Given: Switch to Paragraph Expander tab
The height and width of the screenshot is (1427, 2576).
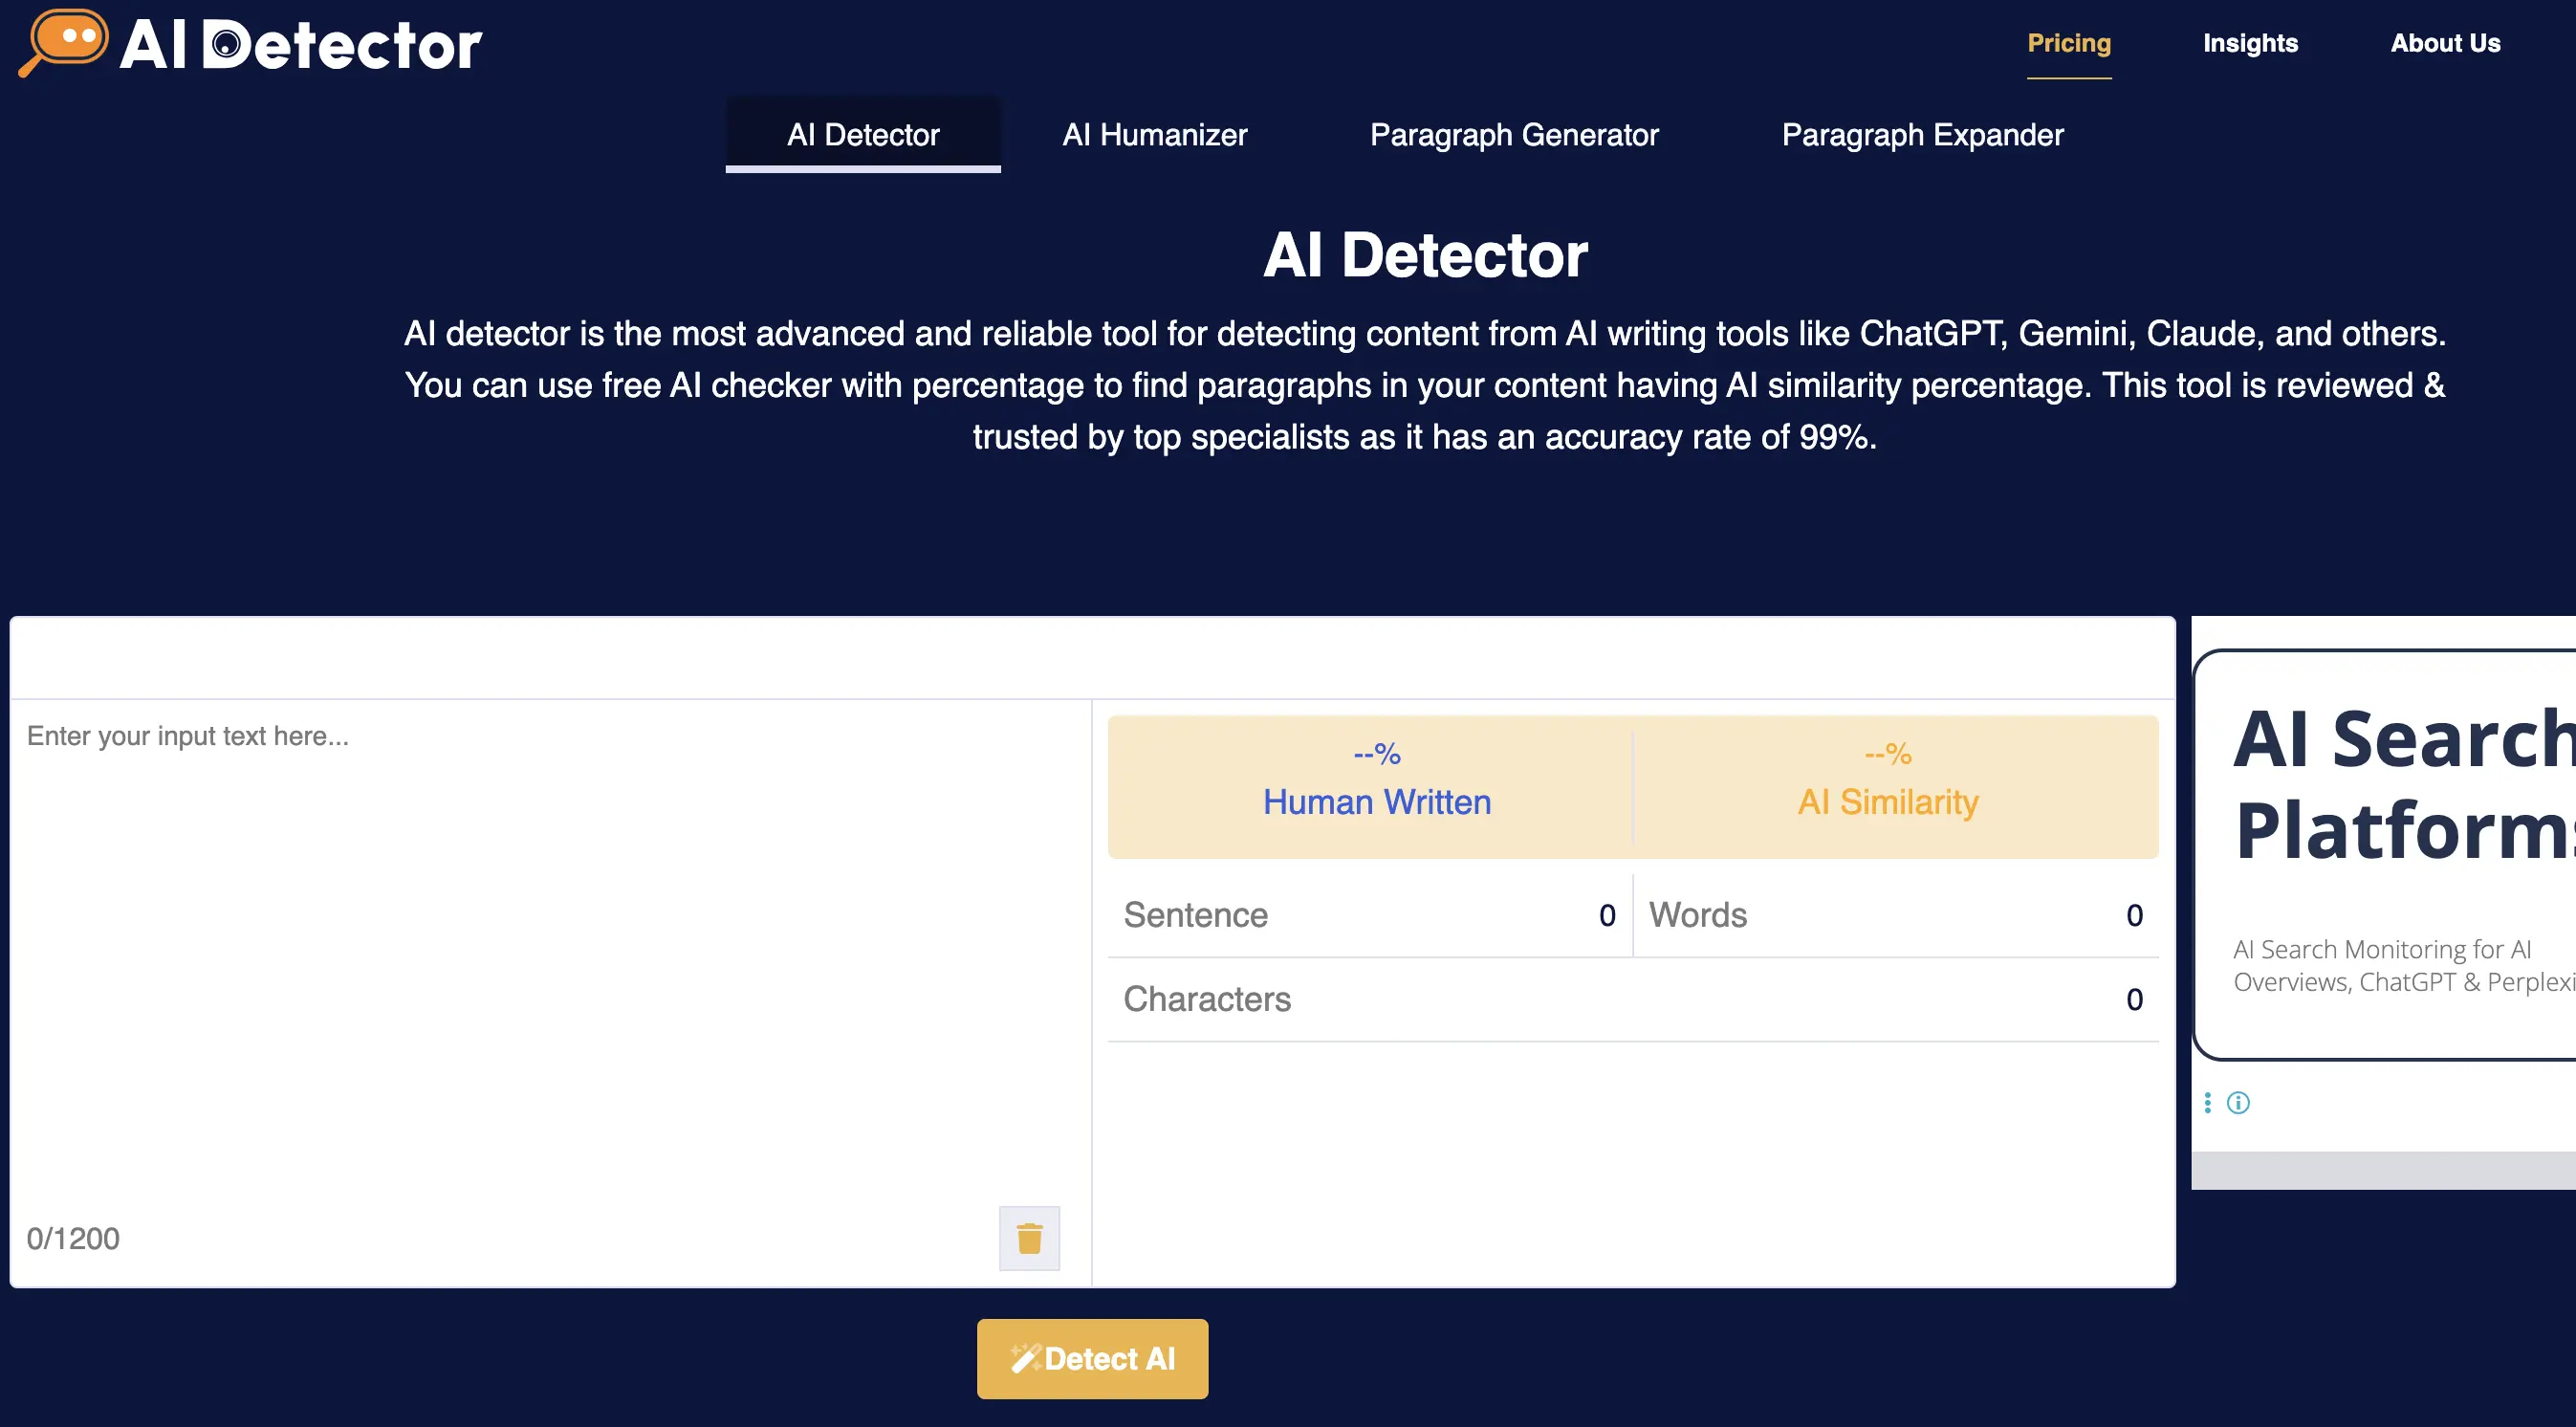Looking at the screenshot, I should 1922,134.
